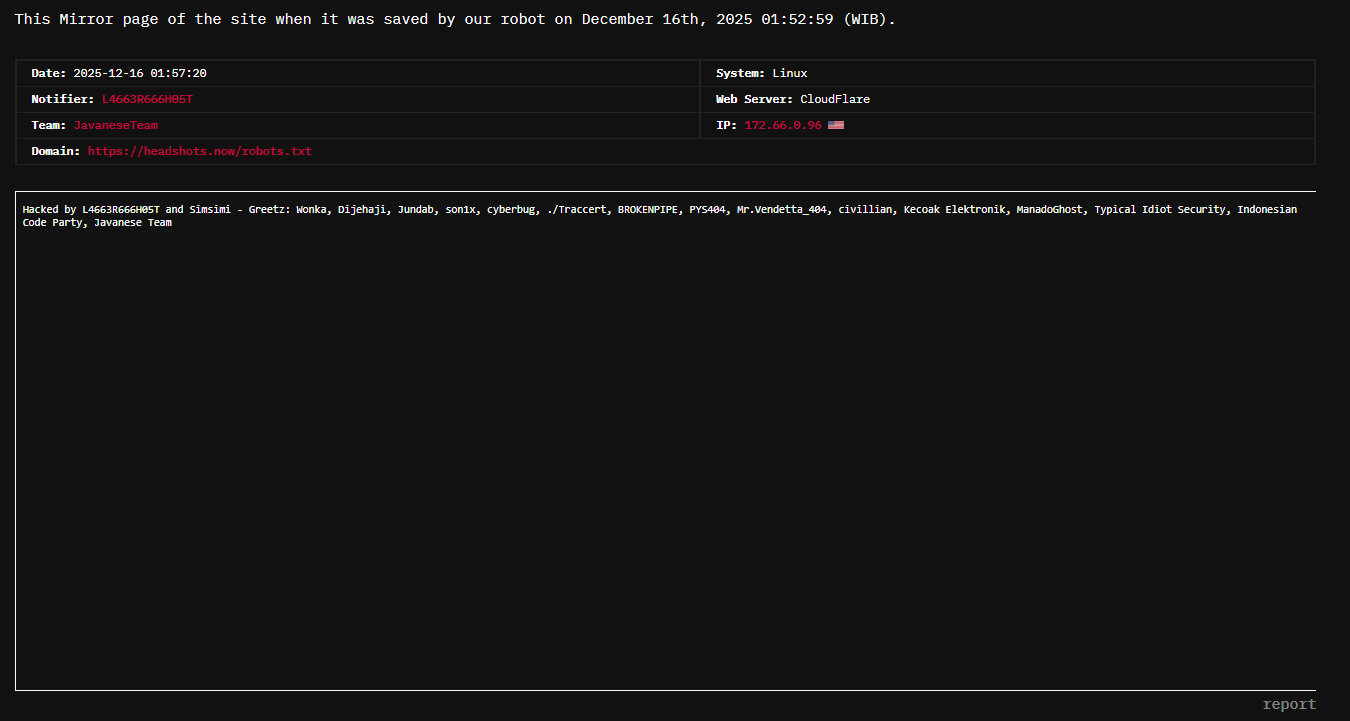Click the report link at the bottom right
Viewport: 1350px width, 721px height.
[x=1289, y=704]
